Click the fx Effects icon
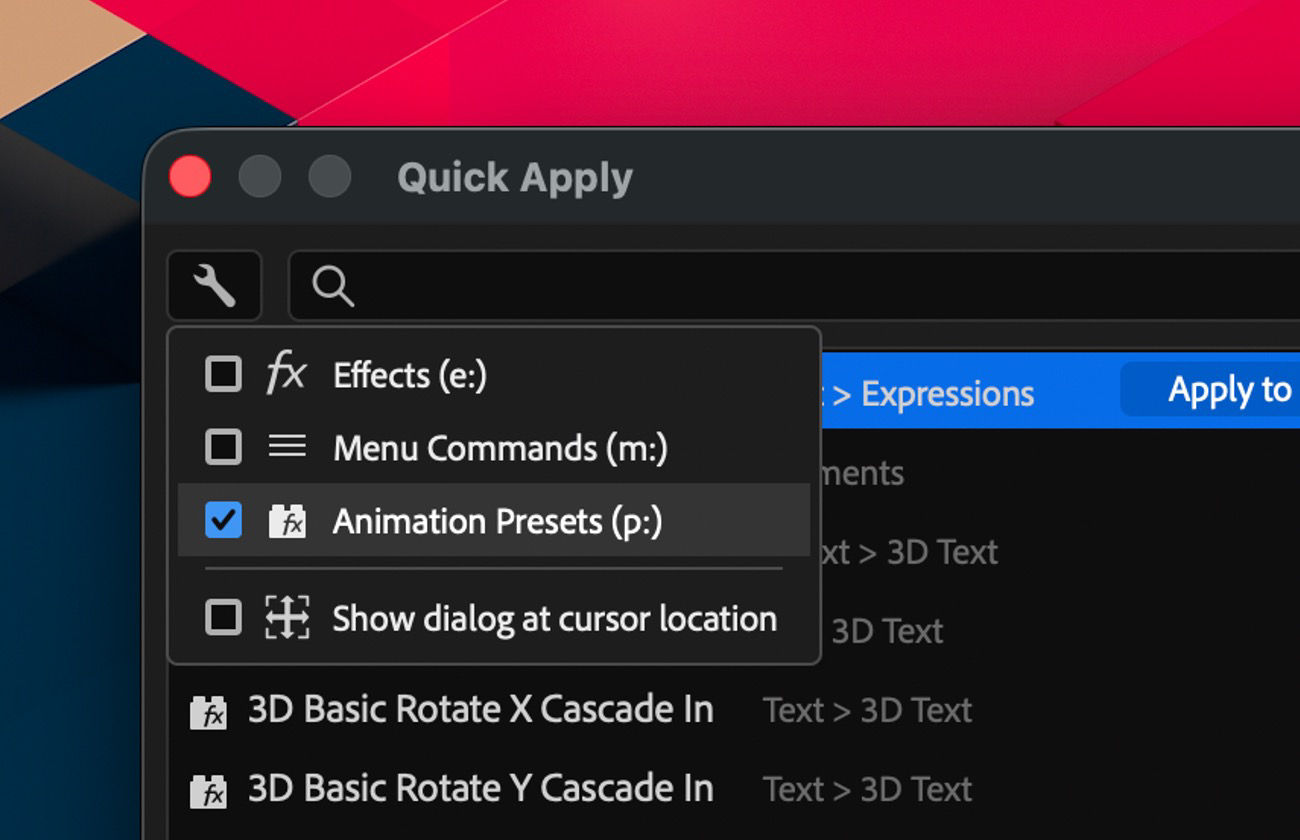Image resolution: width=1300 pixels, height=840 pixels. [286, 375]
